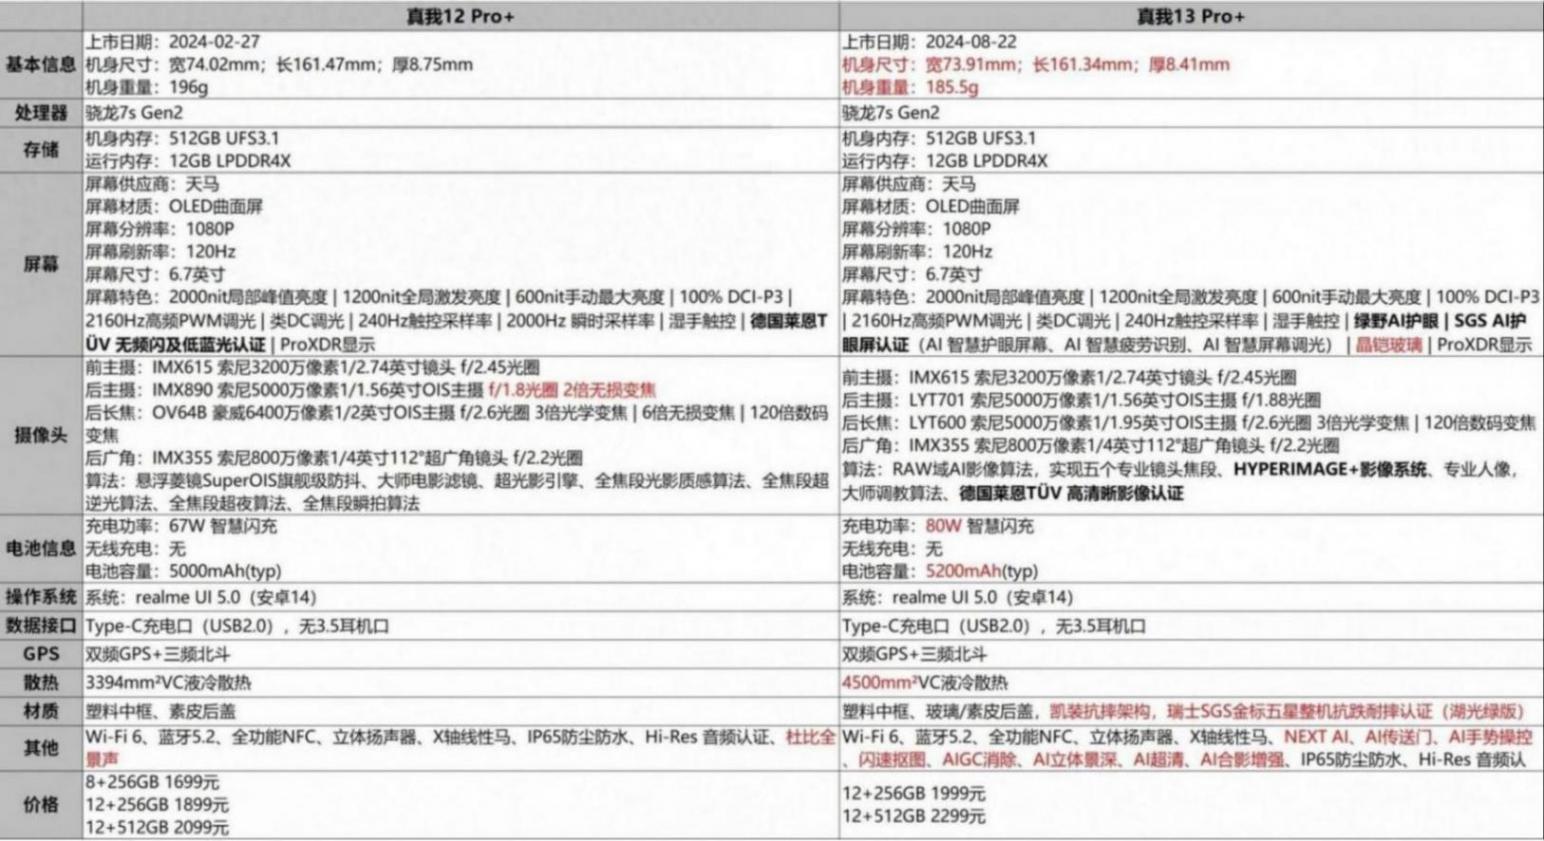Select the 其他 row label
This screenshot has width=1544, height=841.
(x=41, y=748)
